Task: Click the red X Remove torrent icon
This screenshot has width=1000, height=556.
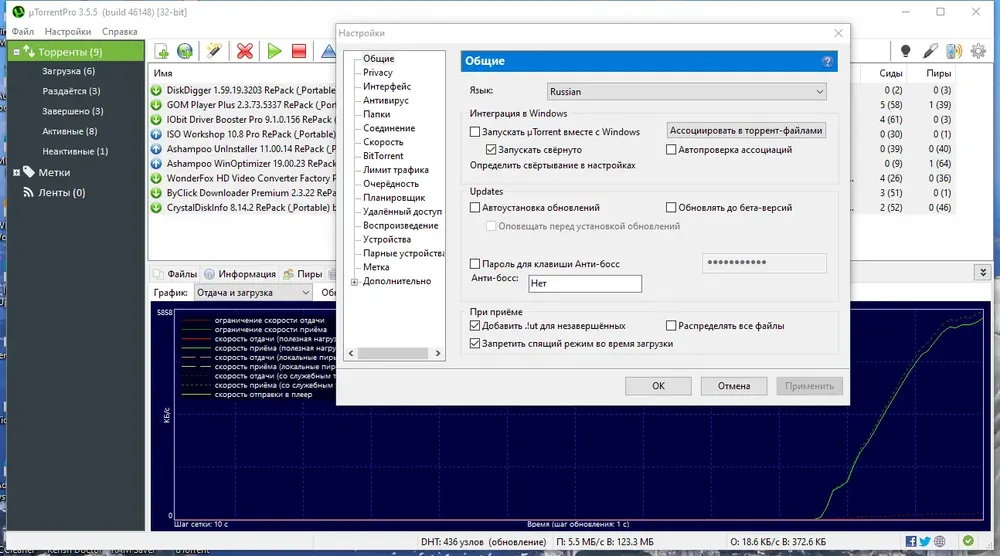Action: point(244,51)
